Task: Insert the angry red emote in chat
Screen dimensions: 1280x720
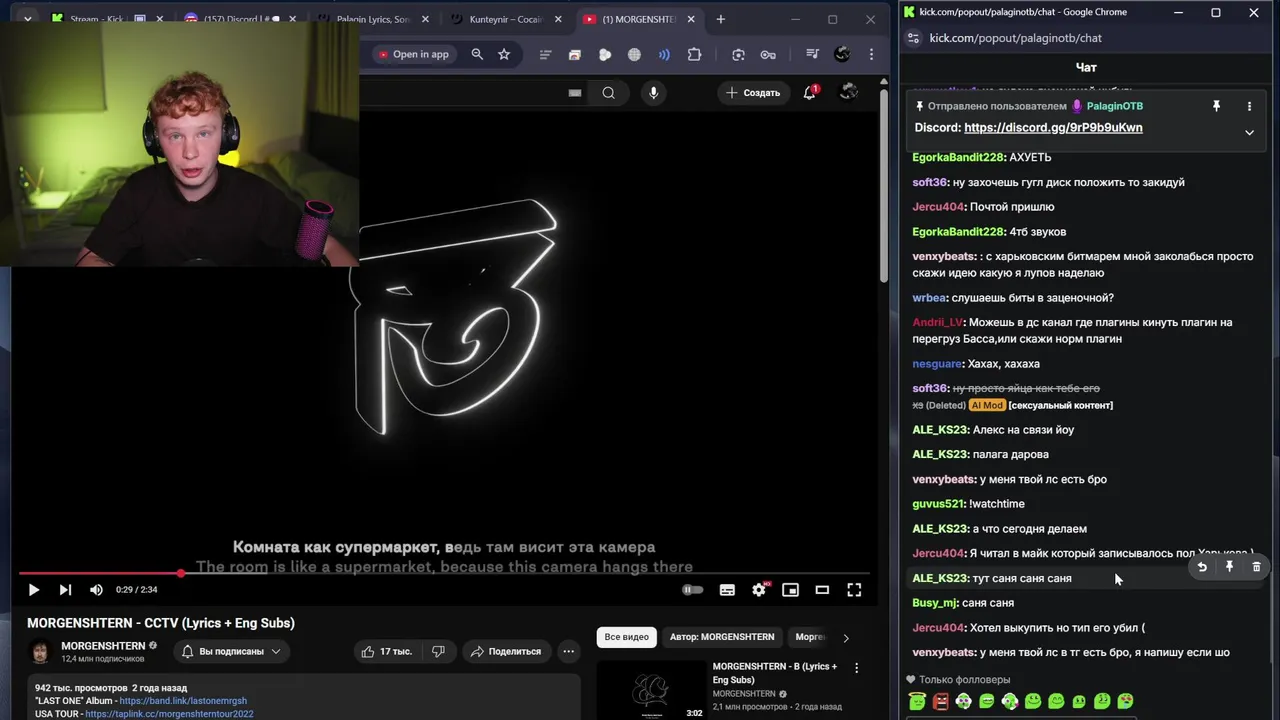Action: point(940,701)
